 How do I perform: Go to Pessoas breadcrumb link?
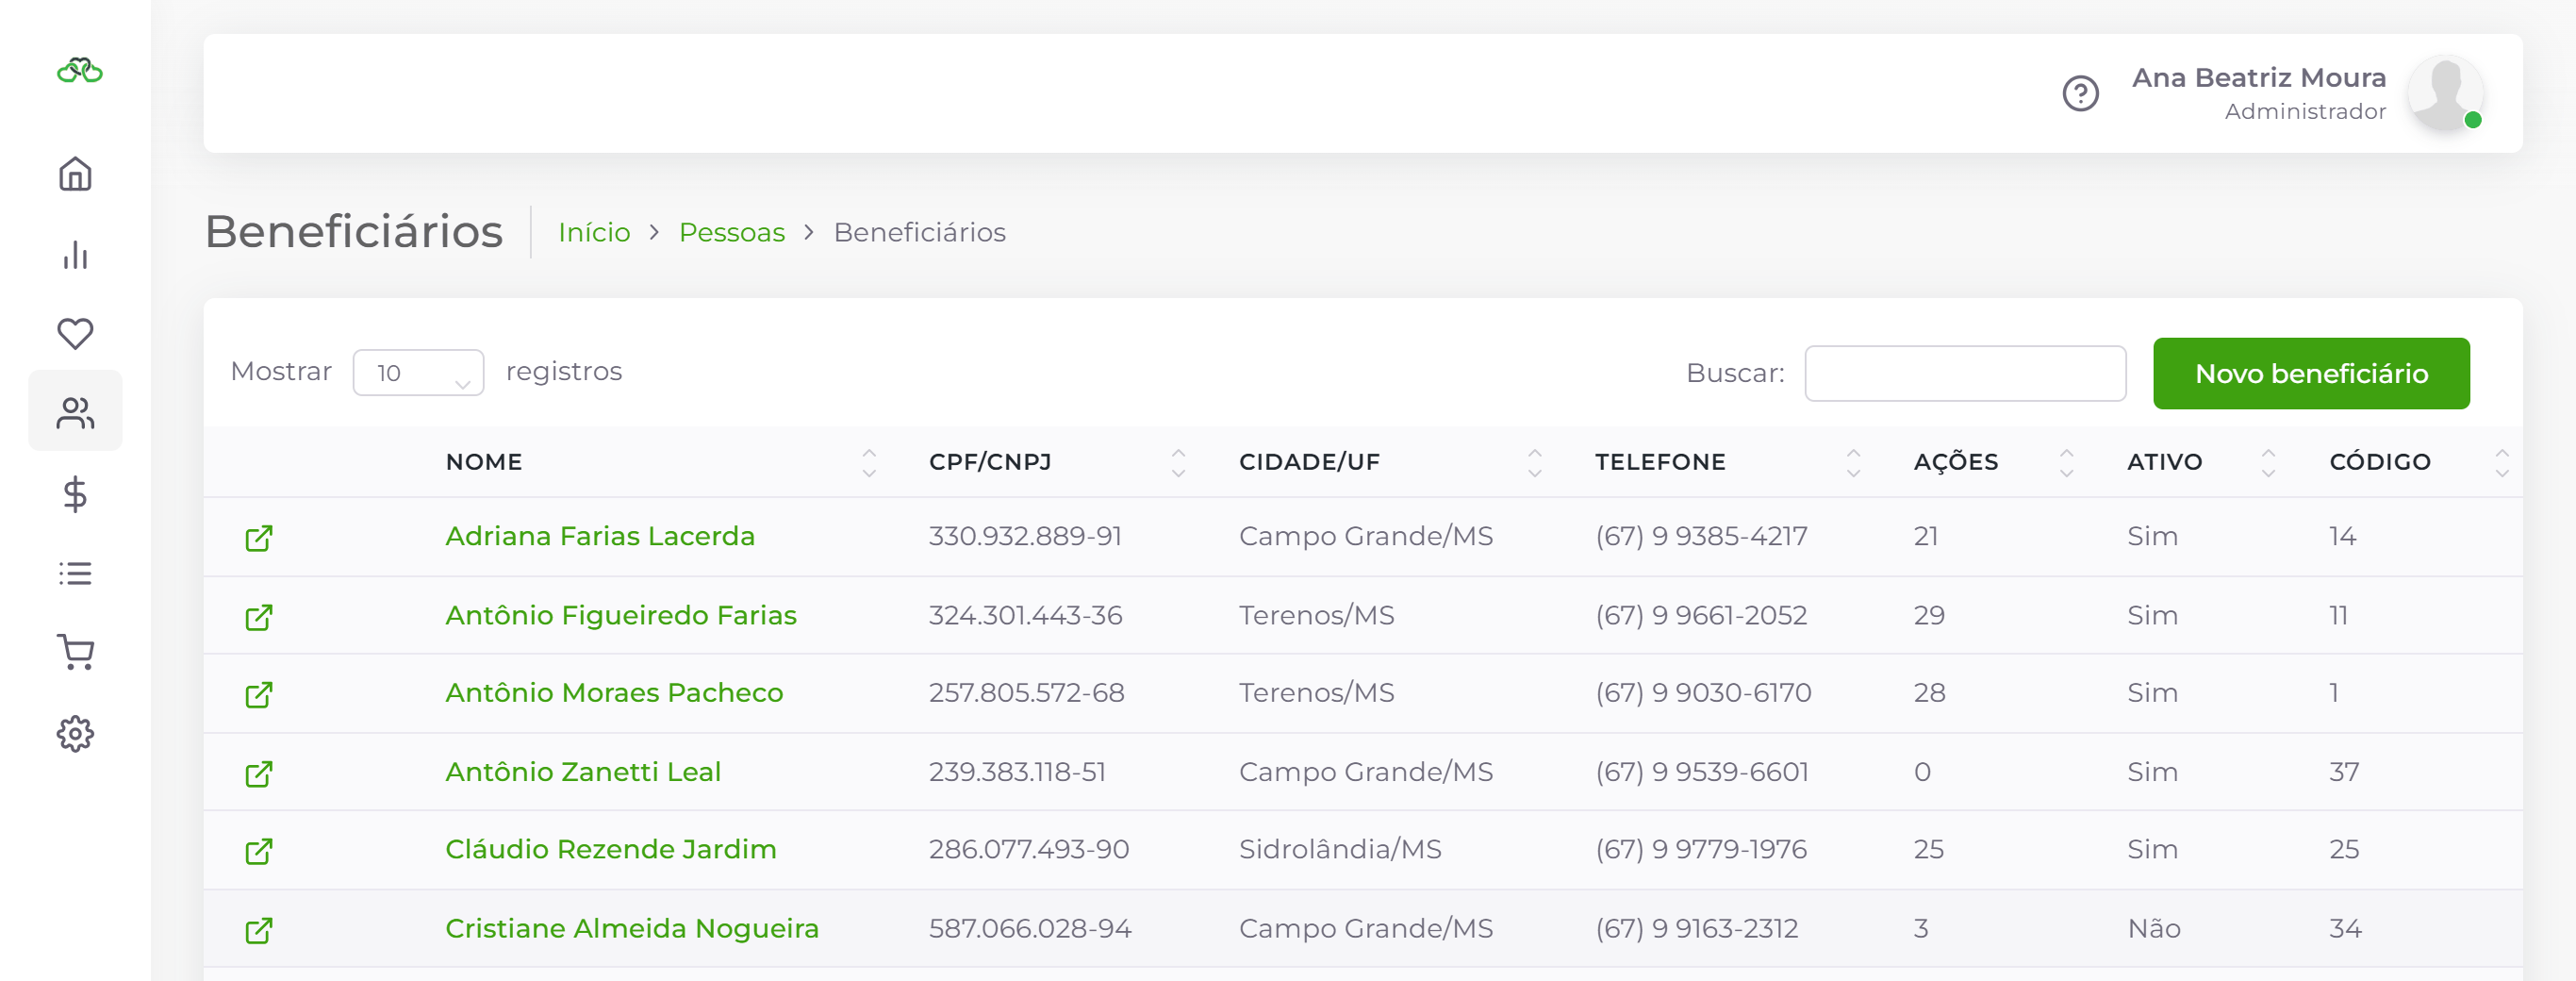[x=732, y=232]
